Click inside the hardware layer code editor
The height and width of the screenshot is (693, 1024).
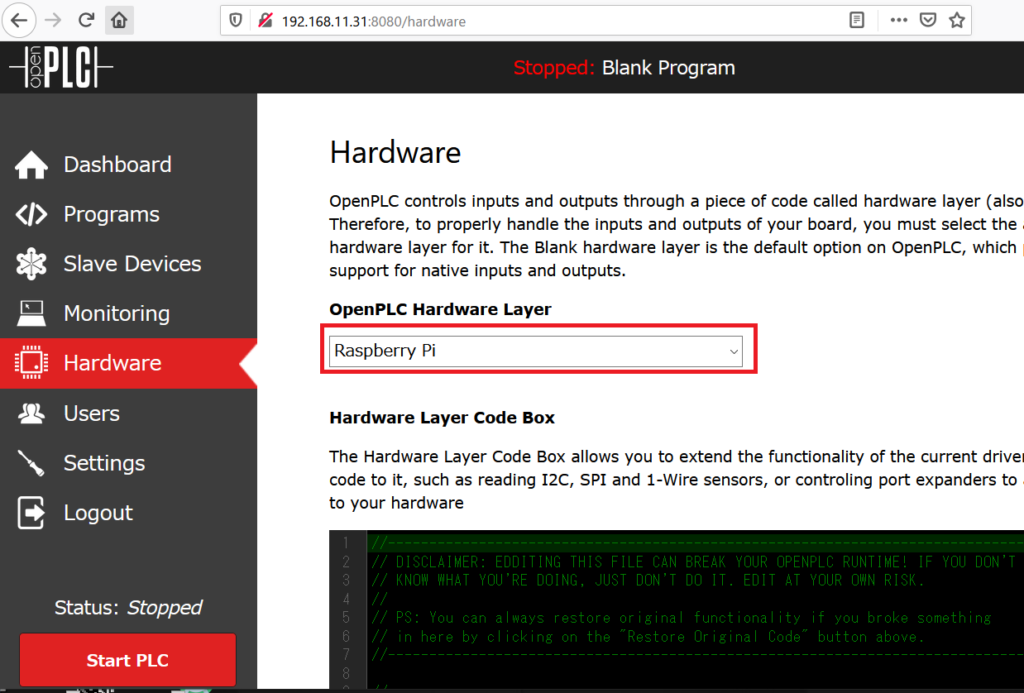click(x=690, y=610)
